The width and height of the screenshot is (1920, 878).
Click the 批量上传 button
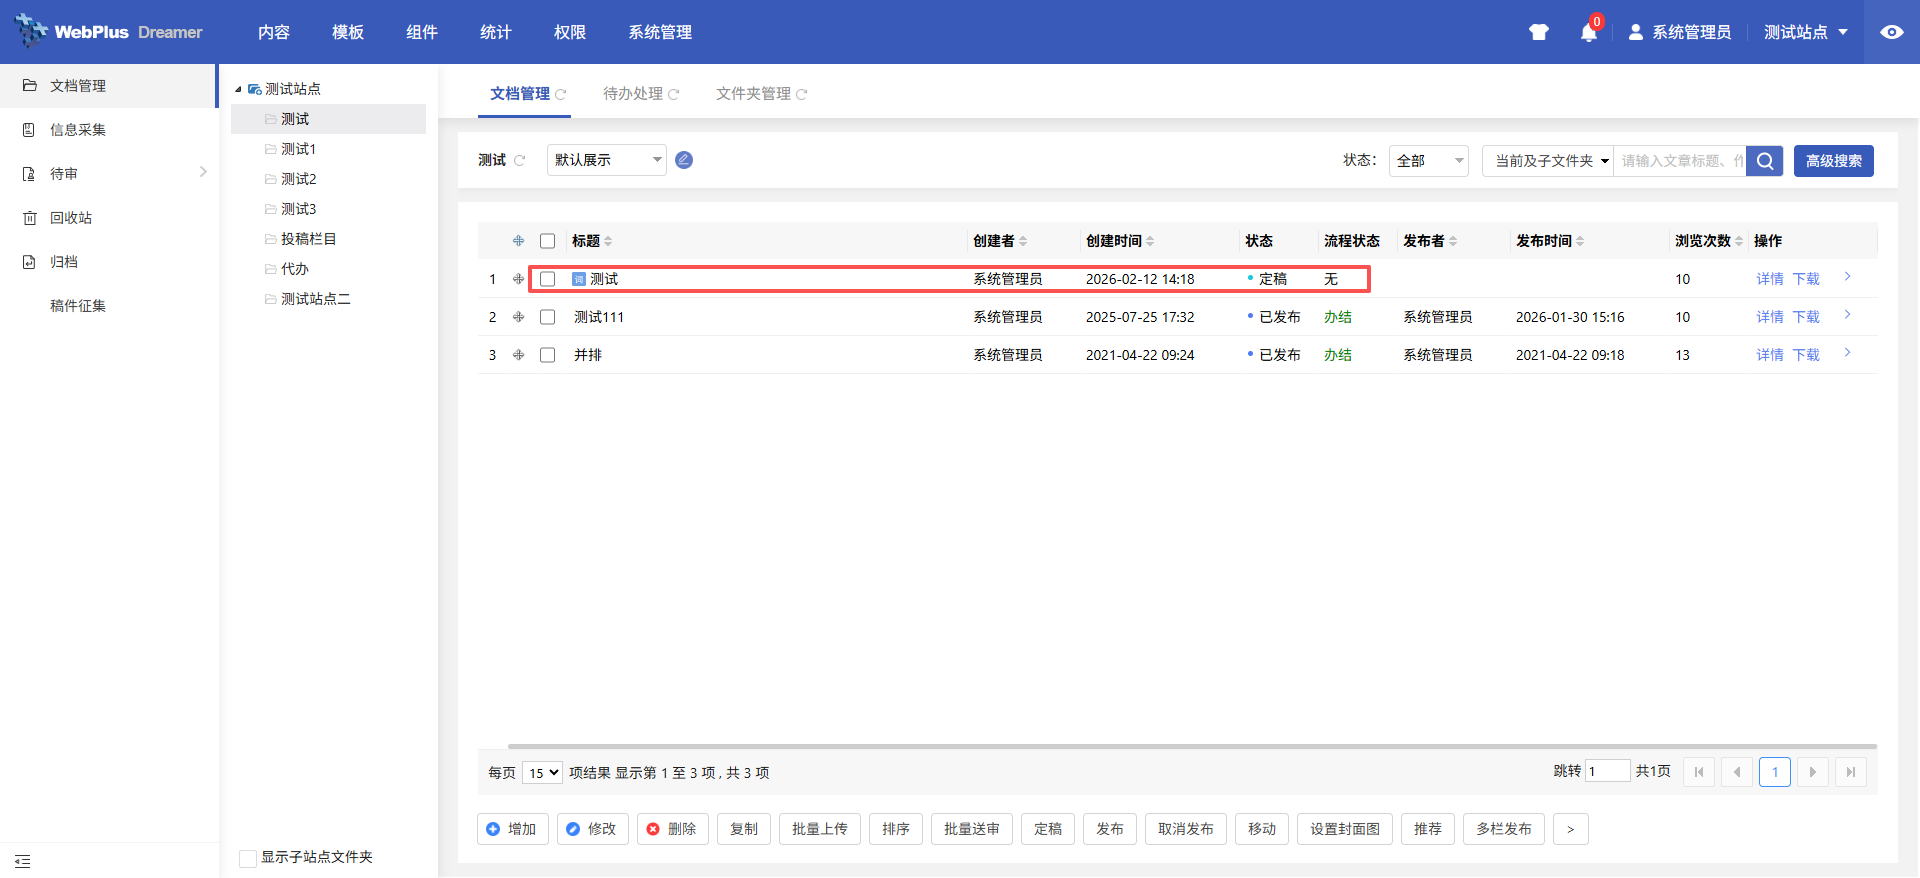(x=819, y=829)
